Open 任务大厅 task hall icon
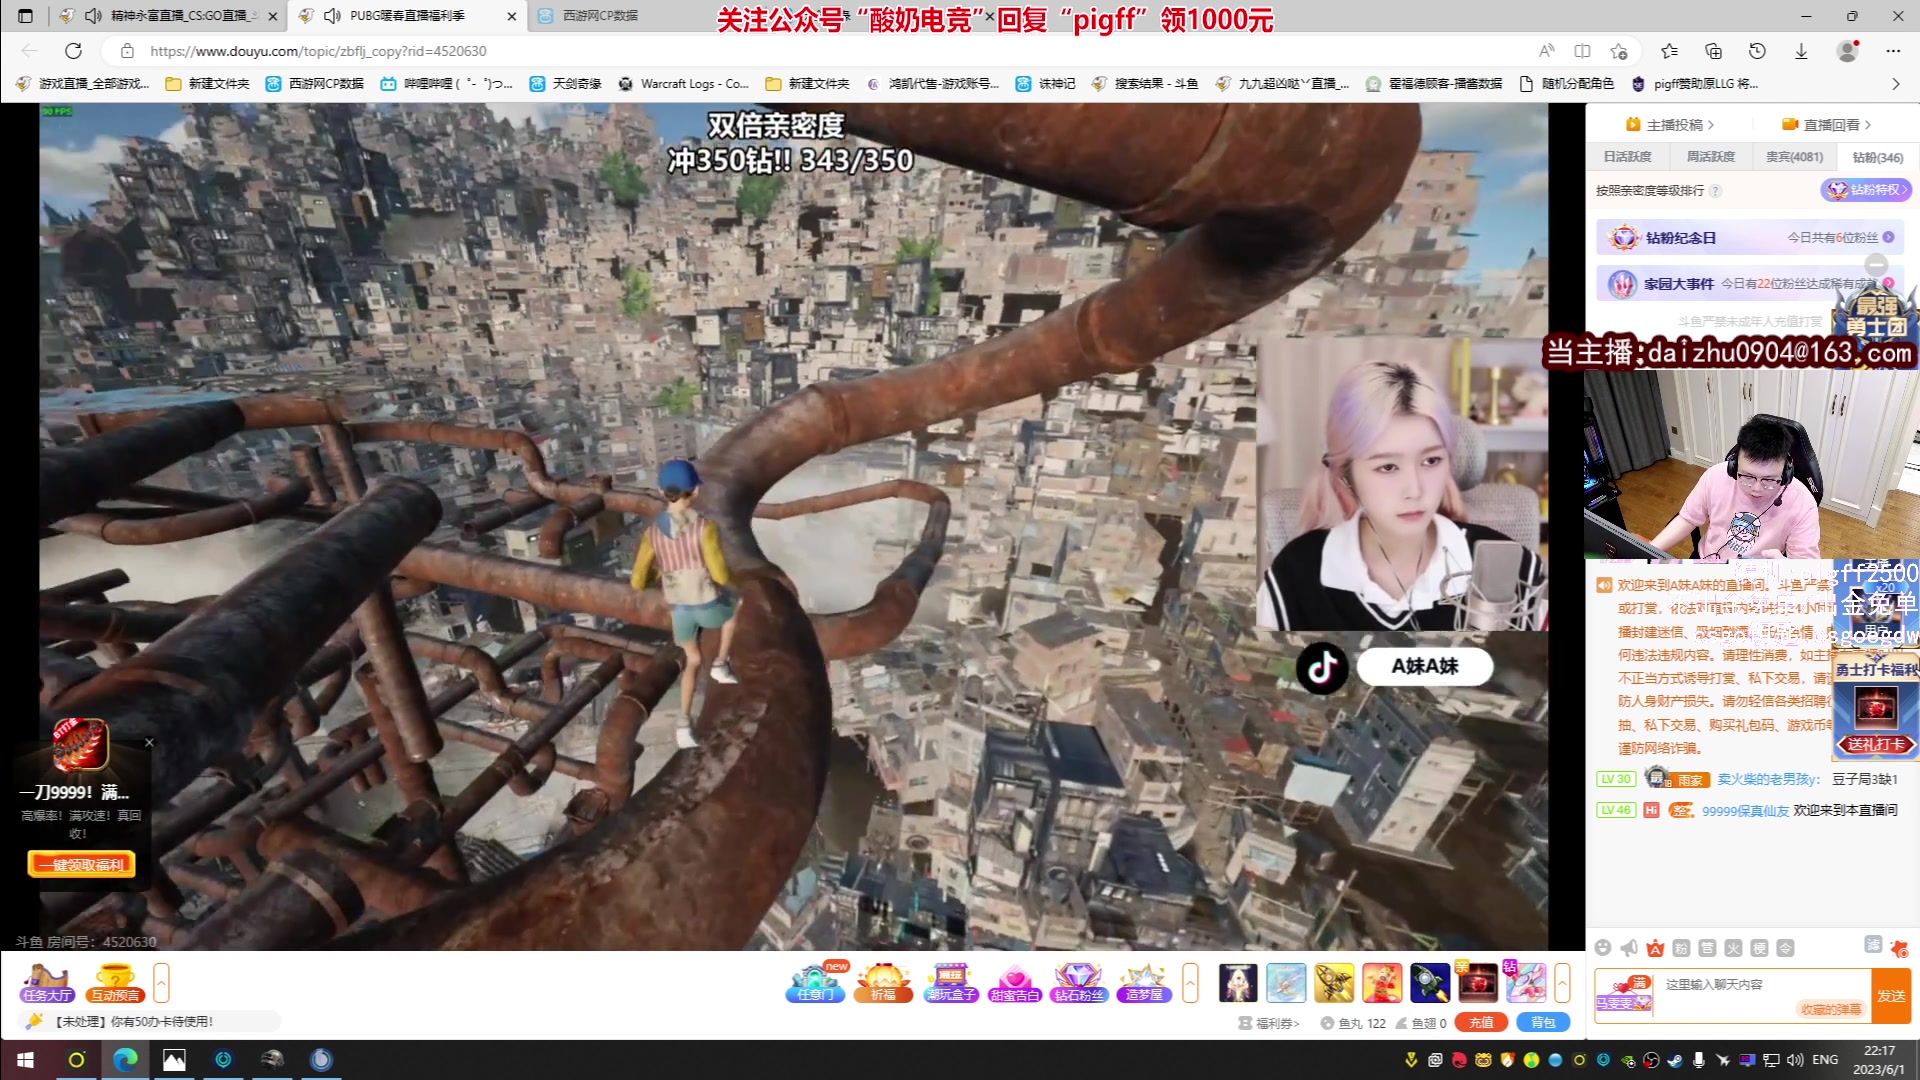 (47, 982)
